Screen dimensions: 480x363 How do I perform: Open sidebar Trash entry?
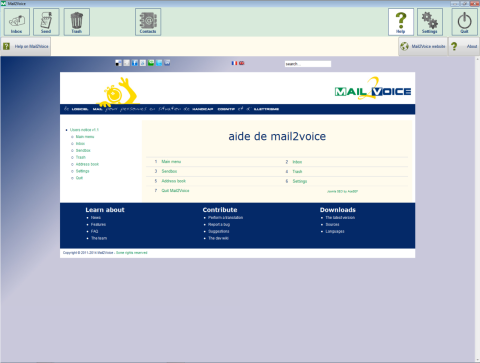[81, 157]
